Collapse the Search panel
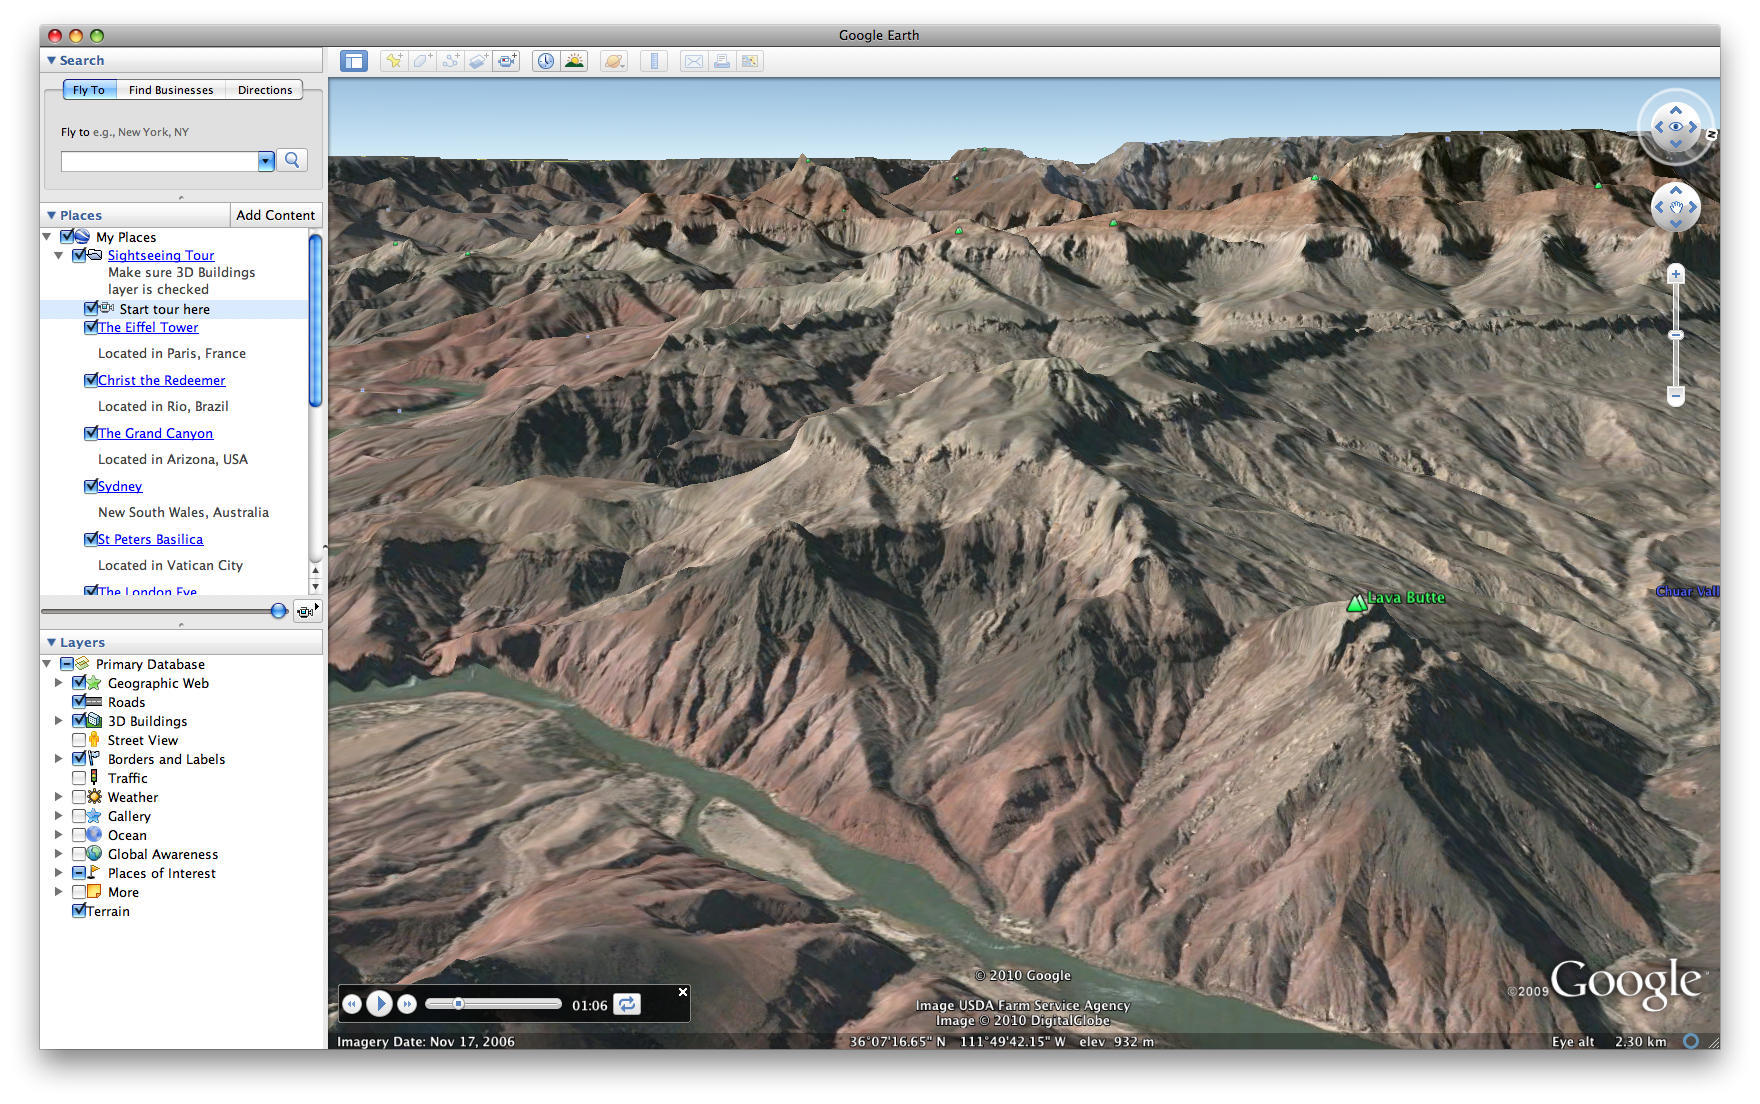 [x=51, y=60]
